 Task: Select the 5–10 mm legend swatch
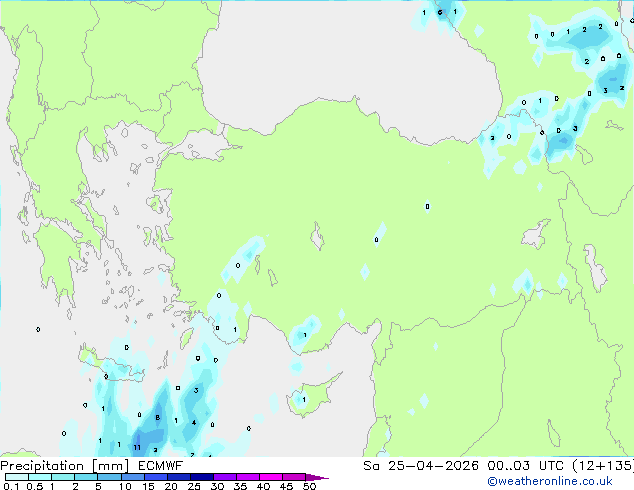tap(109, 477)
